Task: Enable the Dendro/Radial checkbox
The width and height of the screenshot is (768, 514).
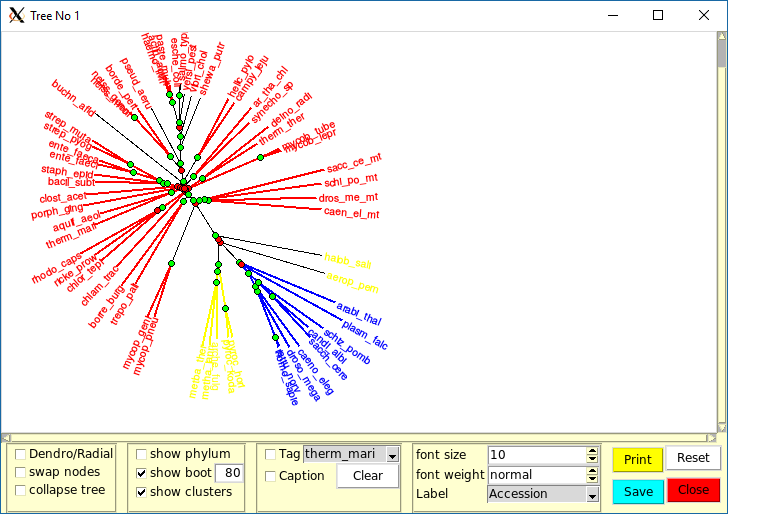Action: [21, 454]
